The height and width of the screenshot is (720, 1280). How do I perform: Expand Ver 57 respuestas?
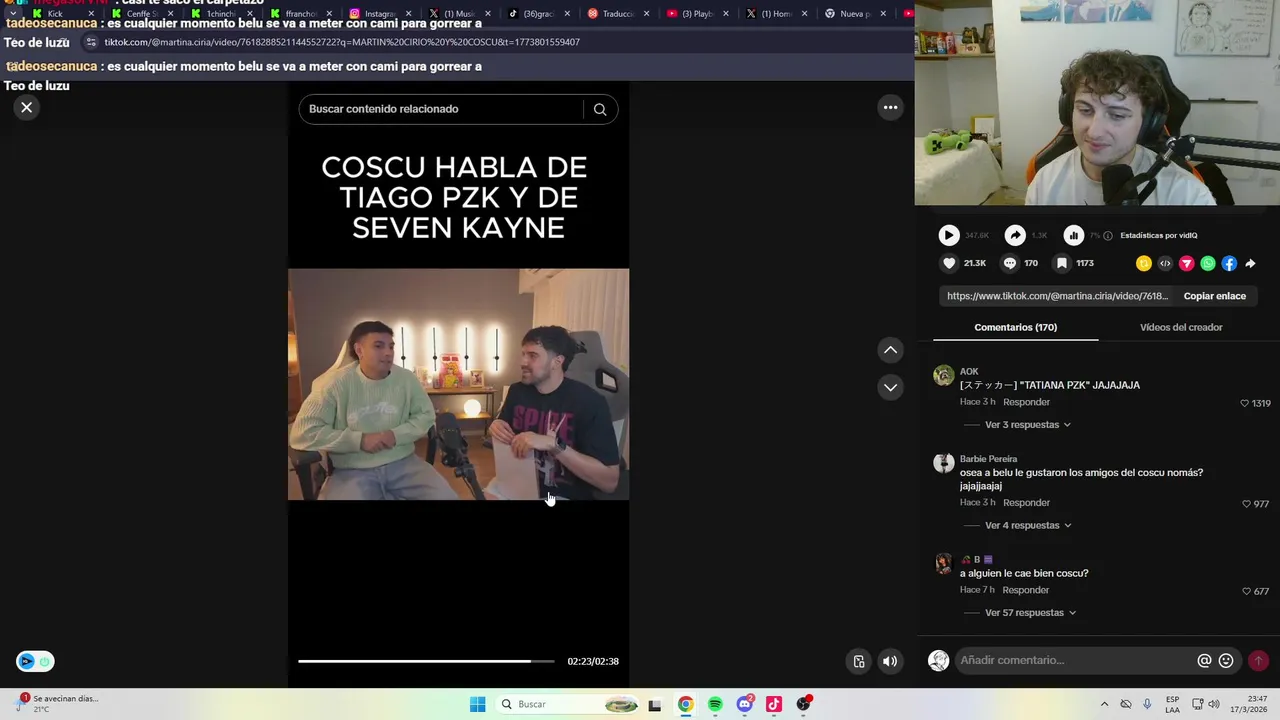1030,613
